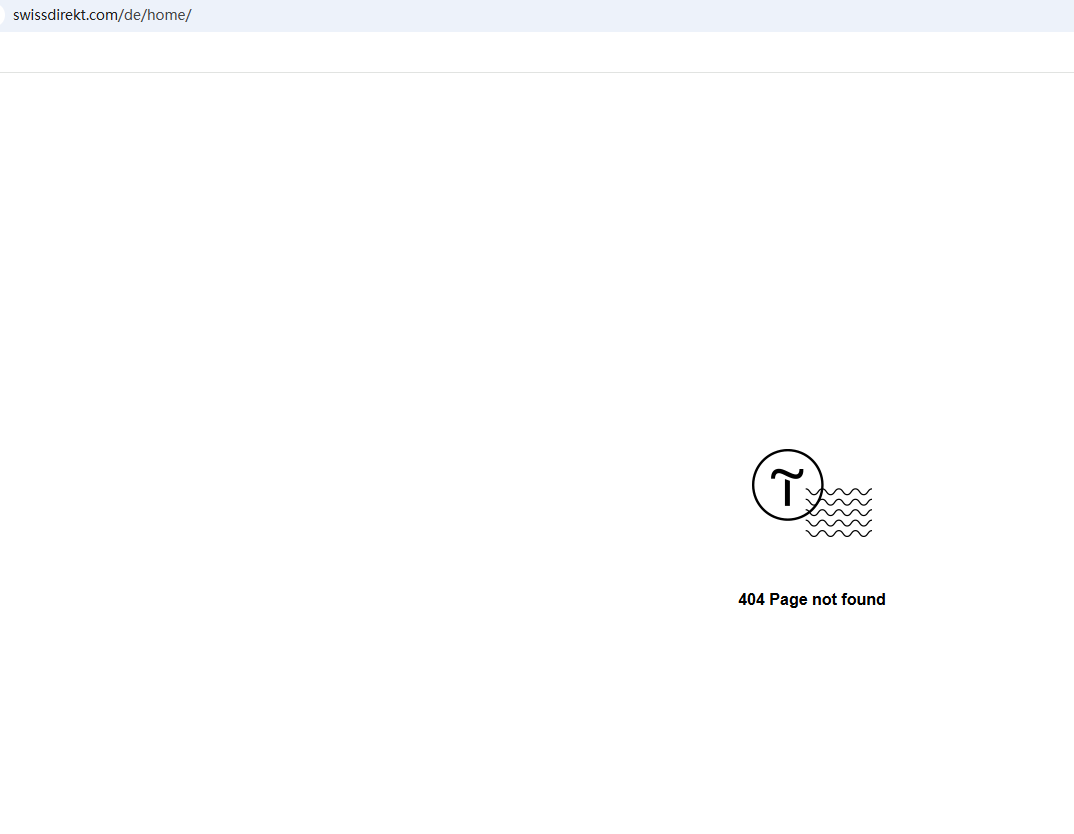Click the Tilda circle logo icon
Screen dimensions: 1074x834
[x=788, y=485]
